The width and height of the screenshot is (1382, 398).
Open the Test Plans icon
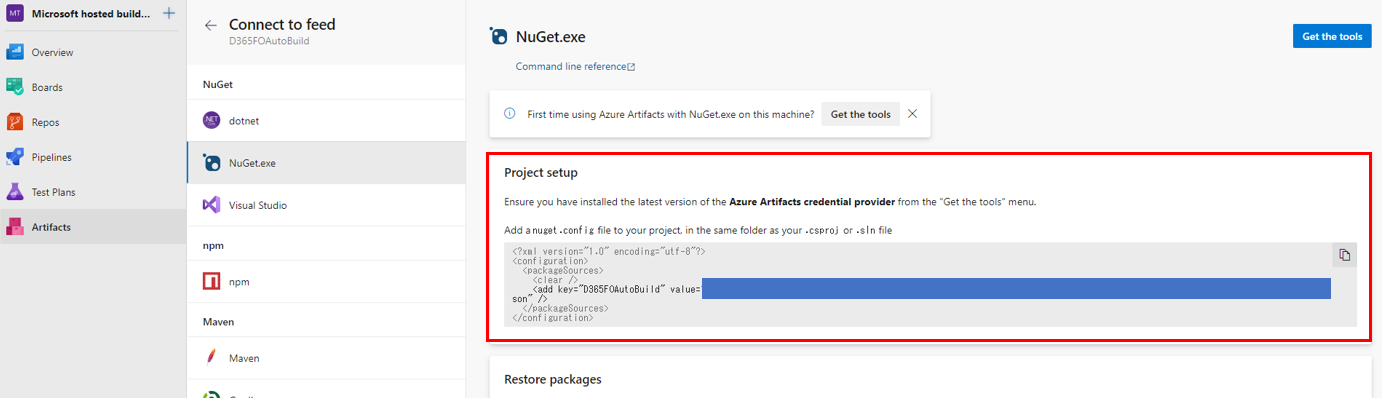click(15, 192)
